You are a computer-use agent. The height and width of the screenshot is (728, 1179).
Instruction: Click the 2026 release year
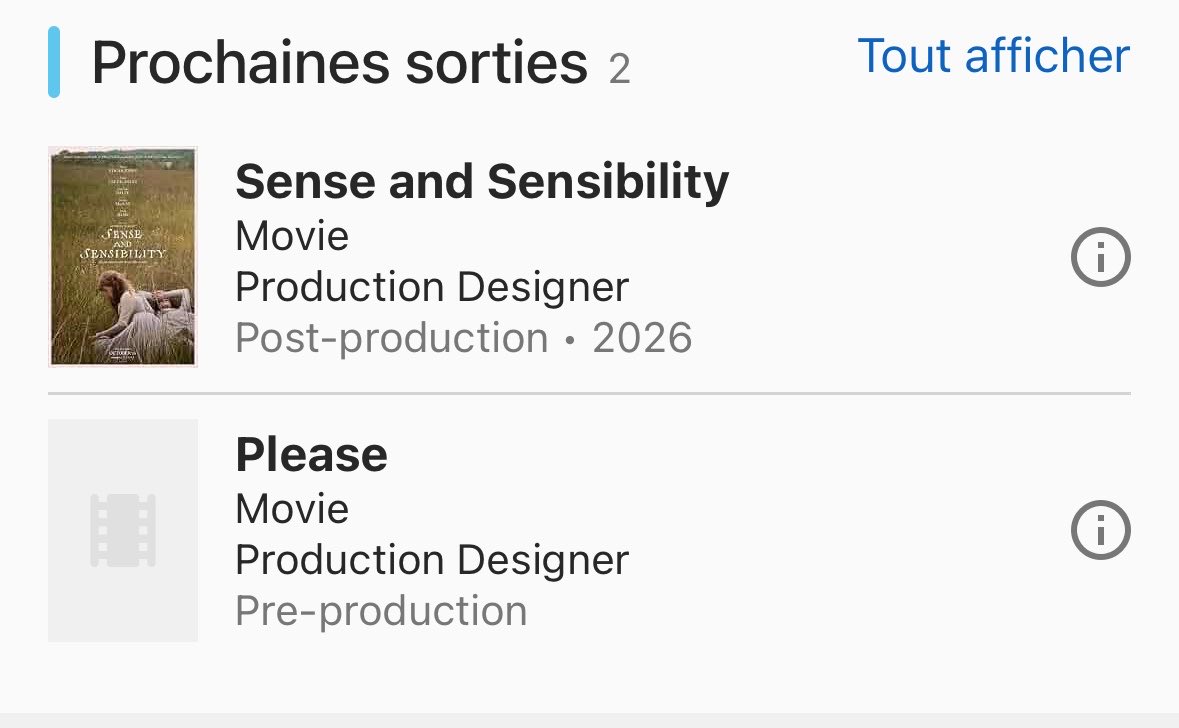641,338
